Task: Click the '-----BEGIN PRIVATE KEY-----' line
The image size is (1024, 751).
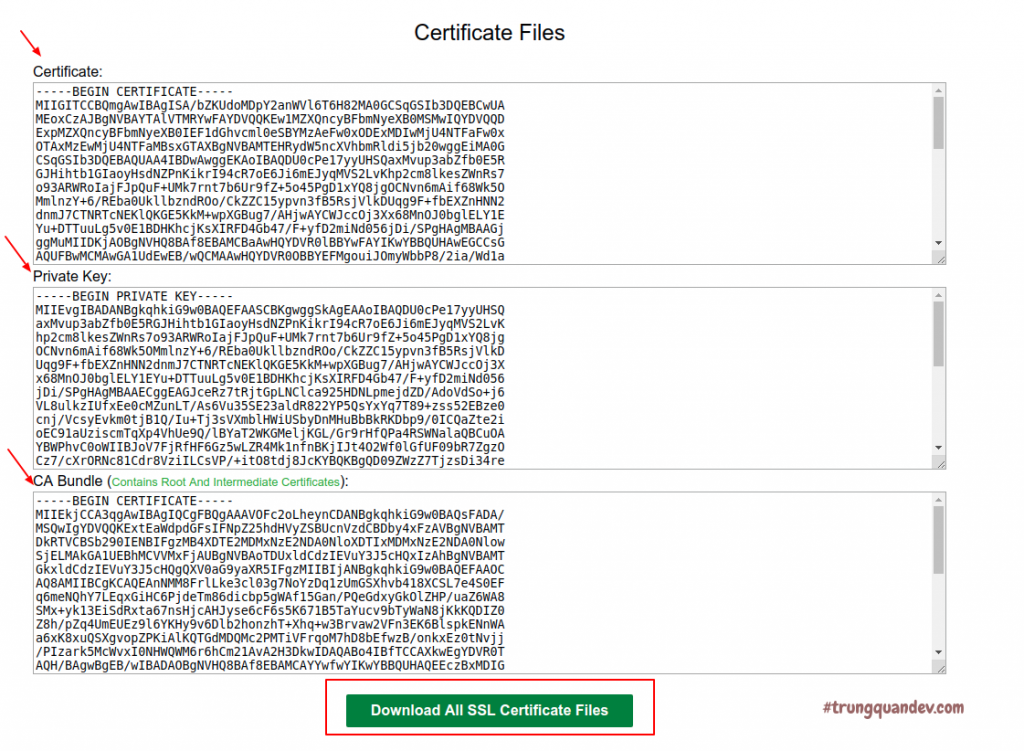Action: tap(134, 296)
